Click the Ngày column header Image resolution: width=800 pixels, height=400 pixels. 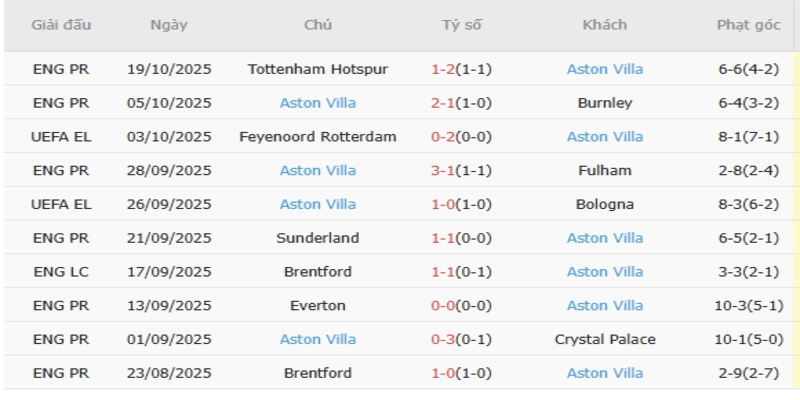pos(168,25)
